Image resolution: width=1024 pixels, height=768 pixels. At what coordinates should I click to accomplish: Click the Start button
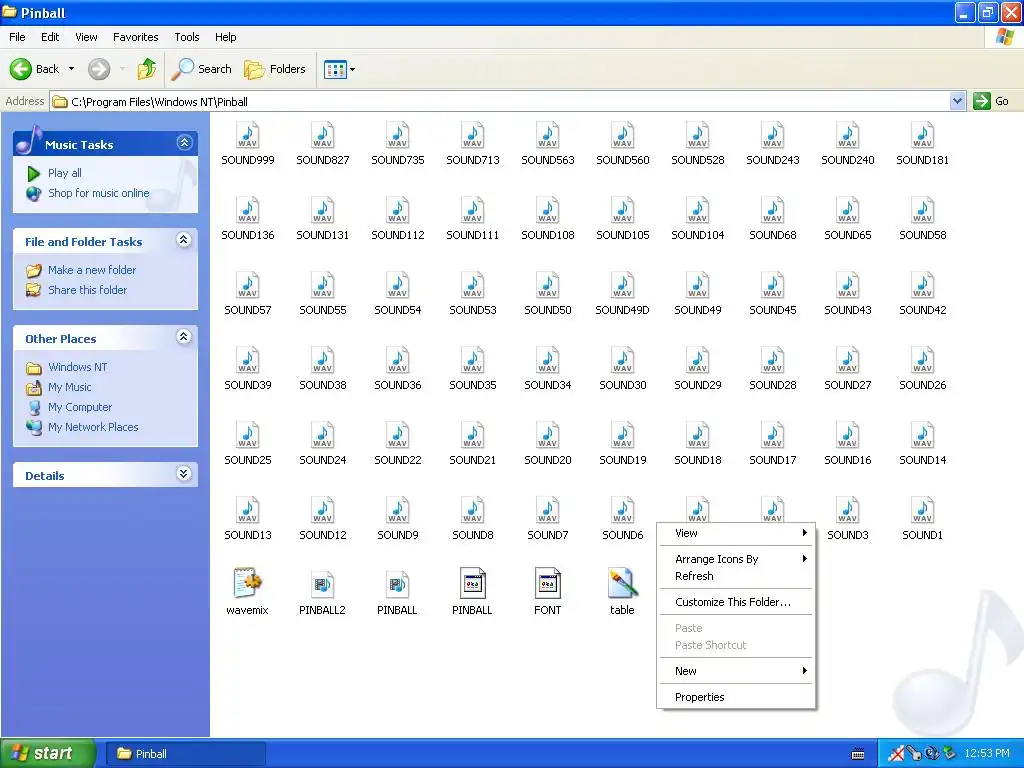(x=48, y=753)
